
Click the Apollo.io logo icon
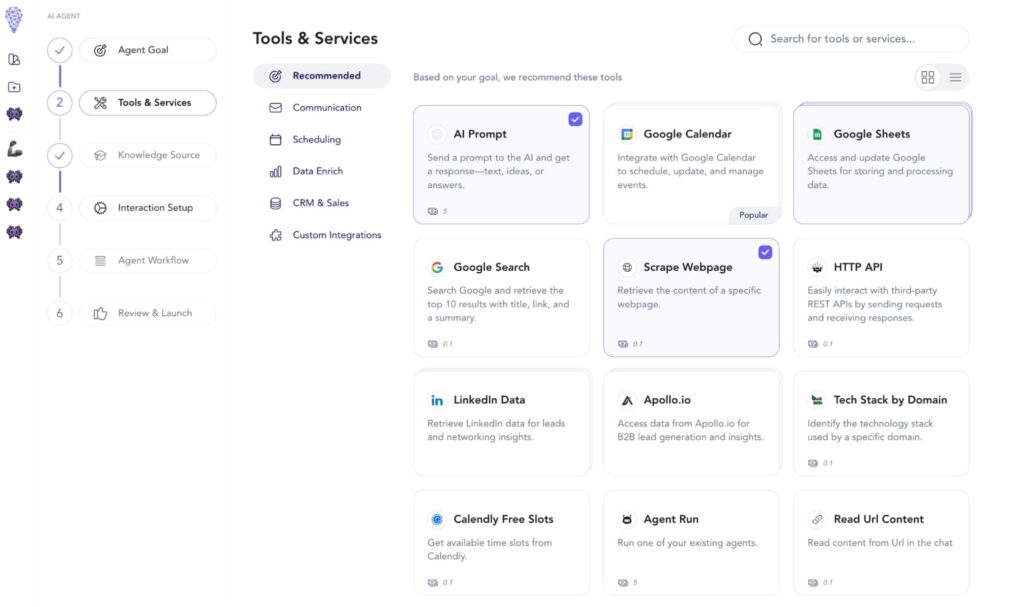627,400
